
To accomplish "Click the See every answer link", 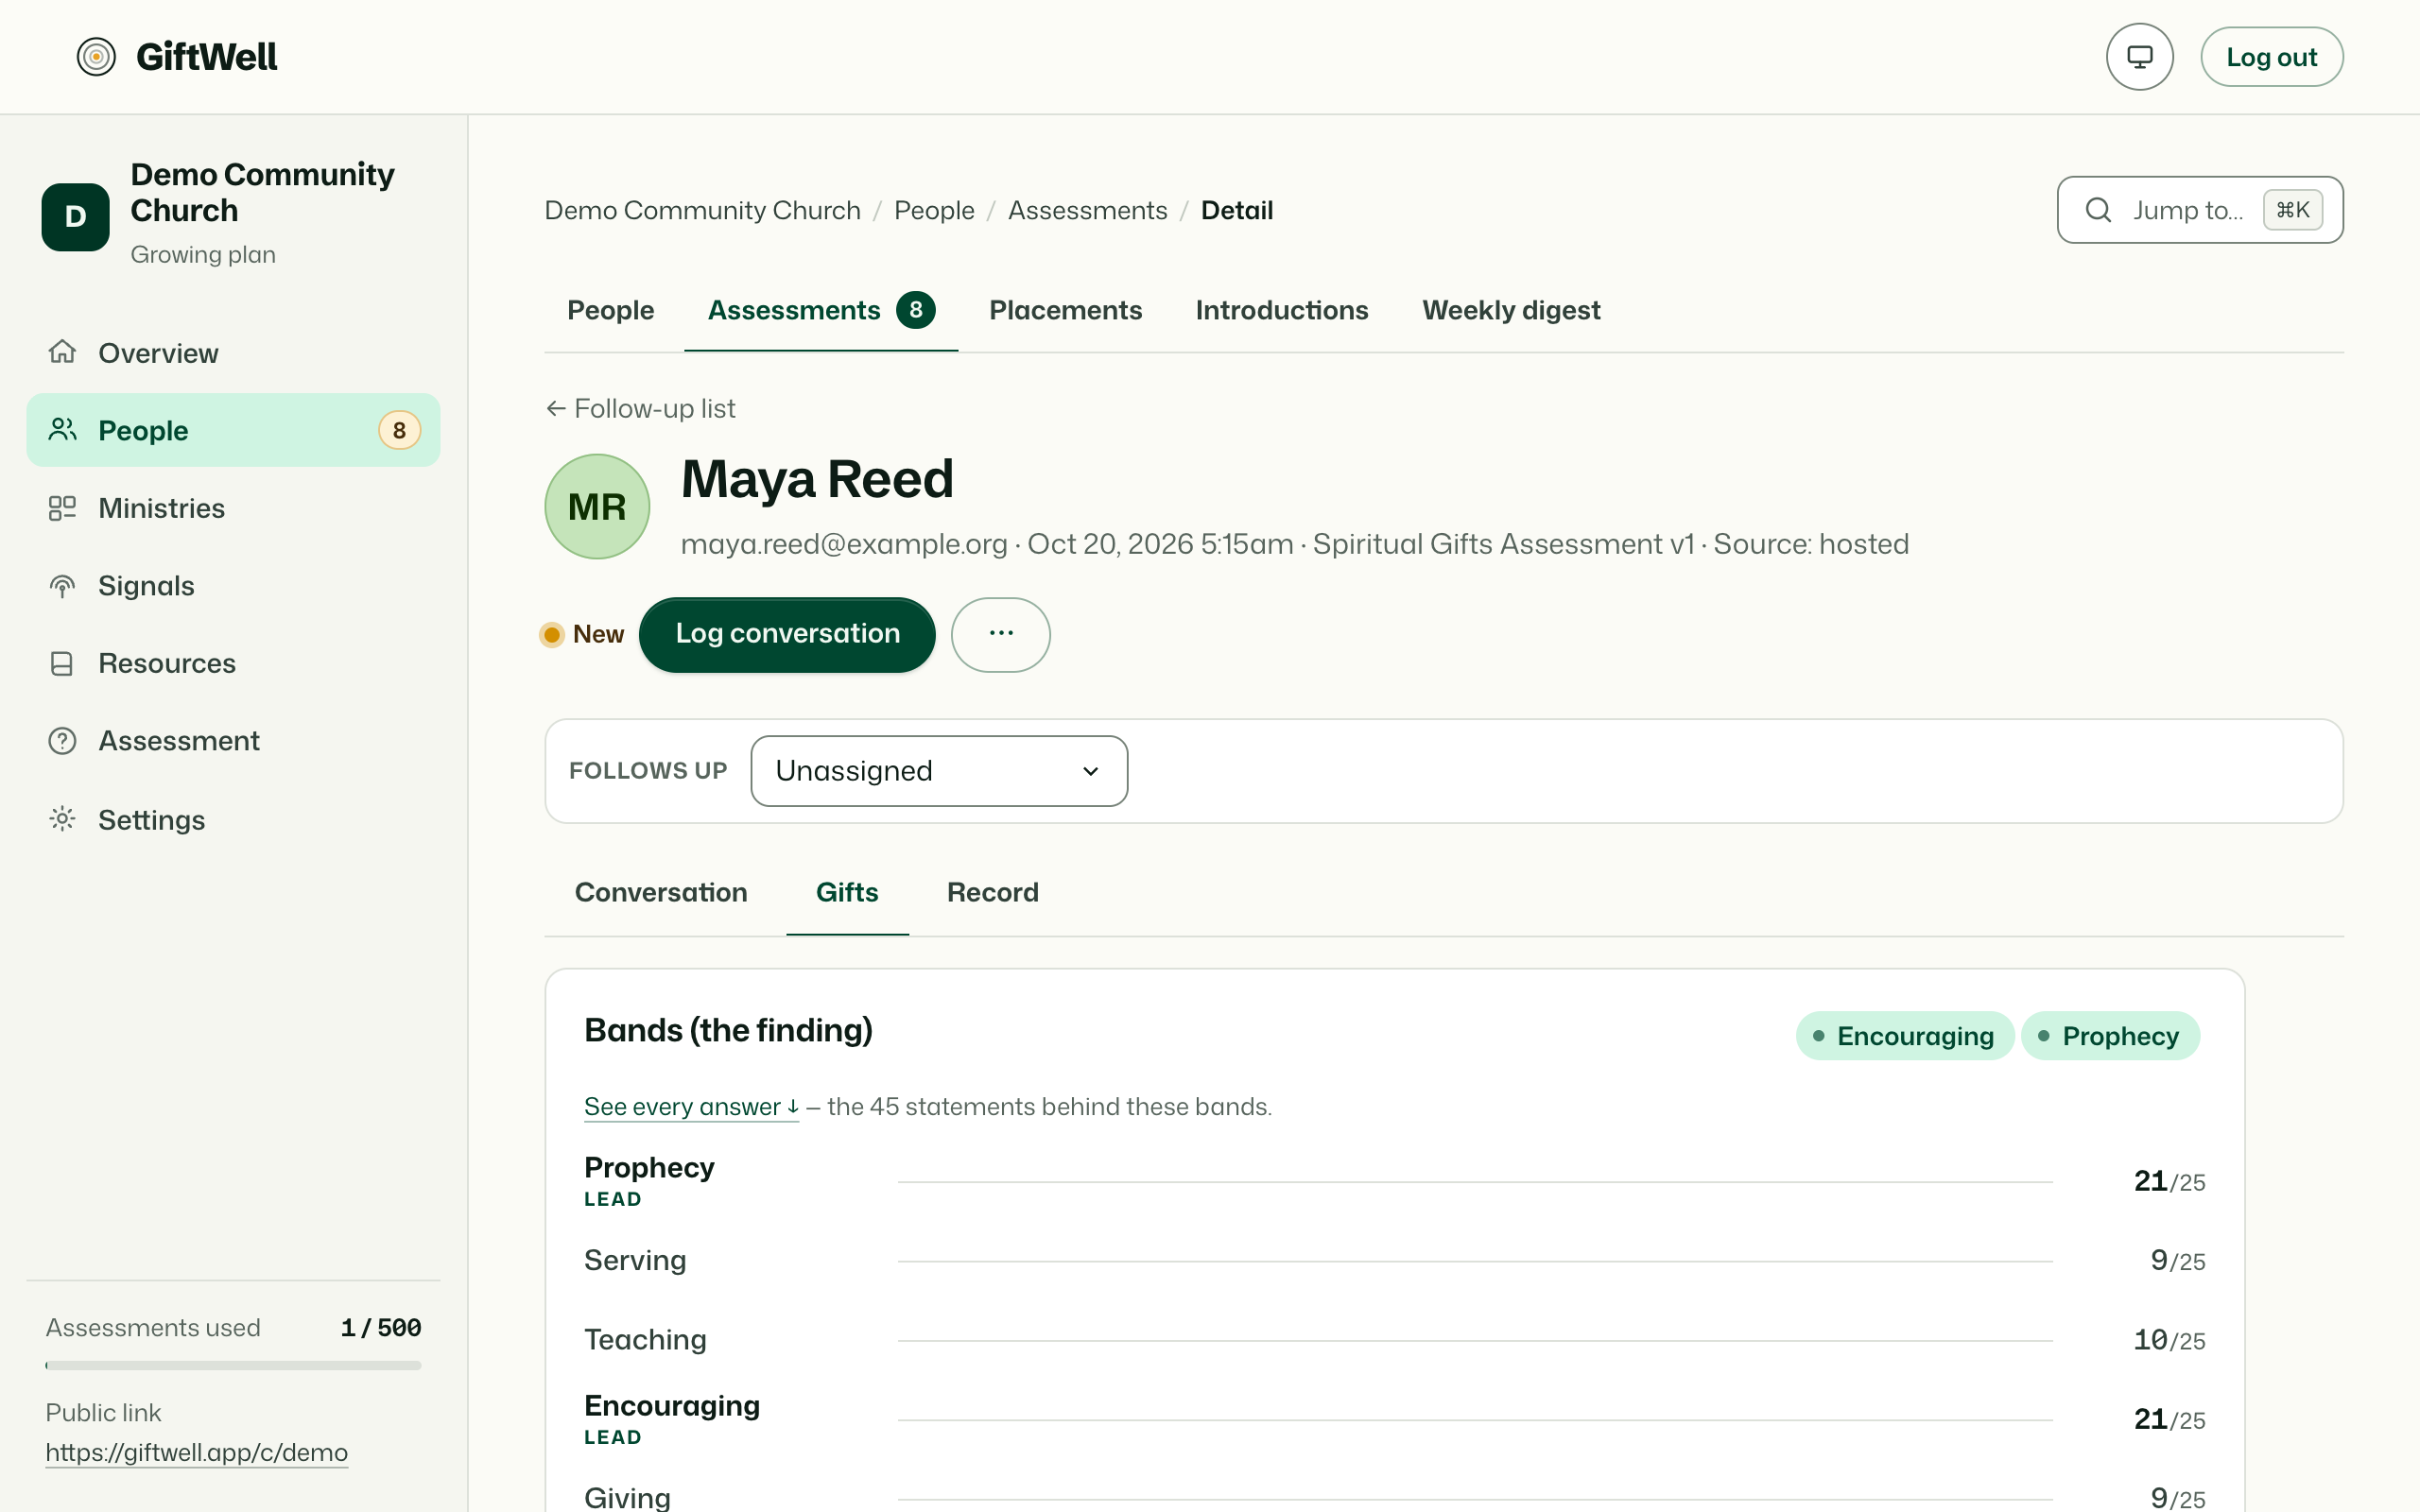I will point(691,1107).
